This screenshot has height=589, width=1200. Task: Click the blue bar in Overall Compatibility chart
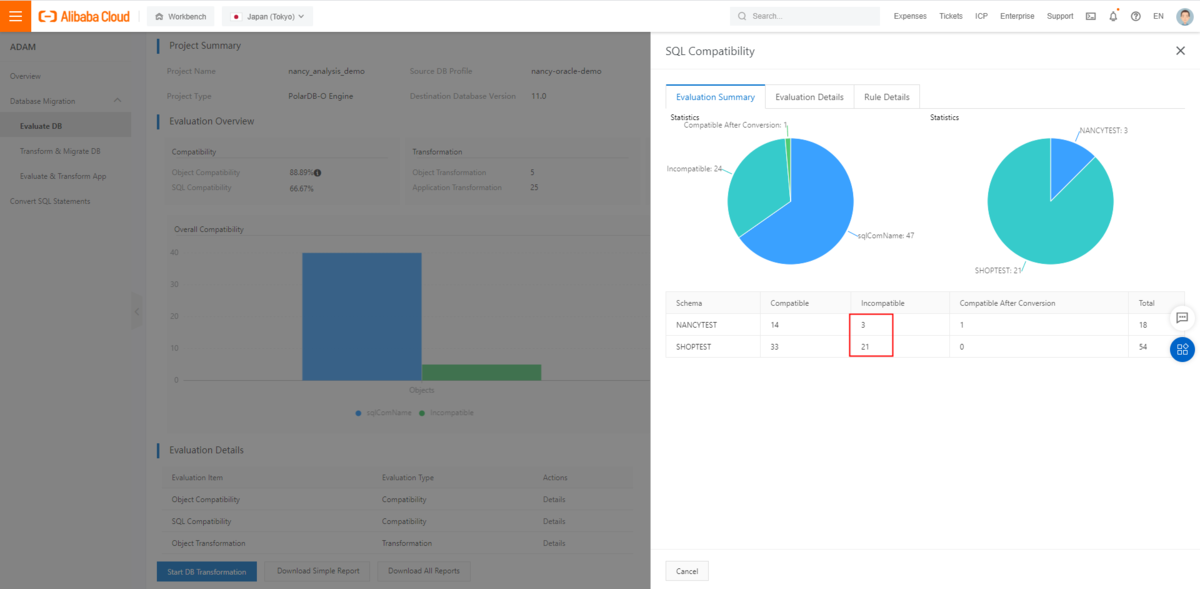(x=361, y=316)
